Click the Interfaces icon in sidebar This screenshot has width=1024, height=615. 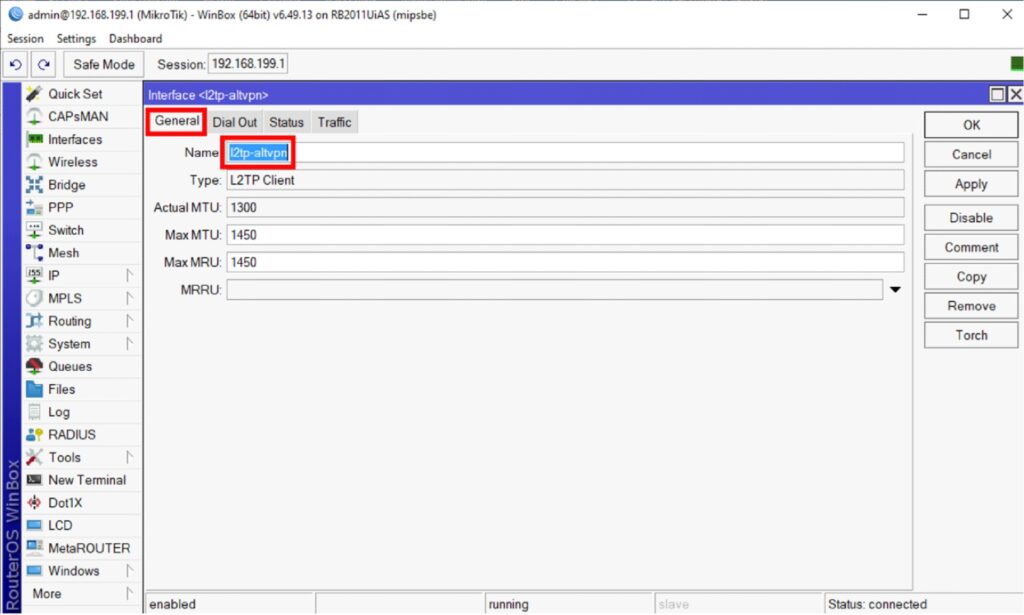(x=34, y=140)
